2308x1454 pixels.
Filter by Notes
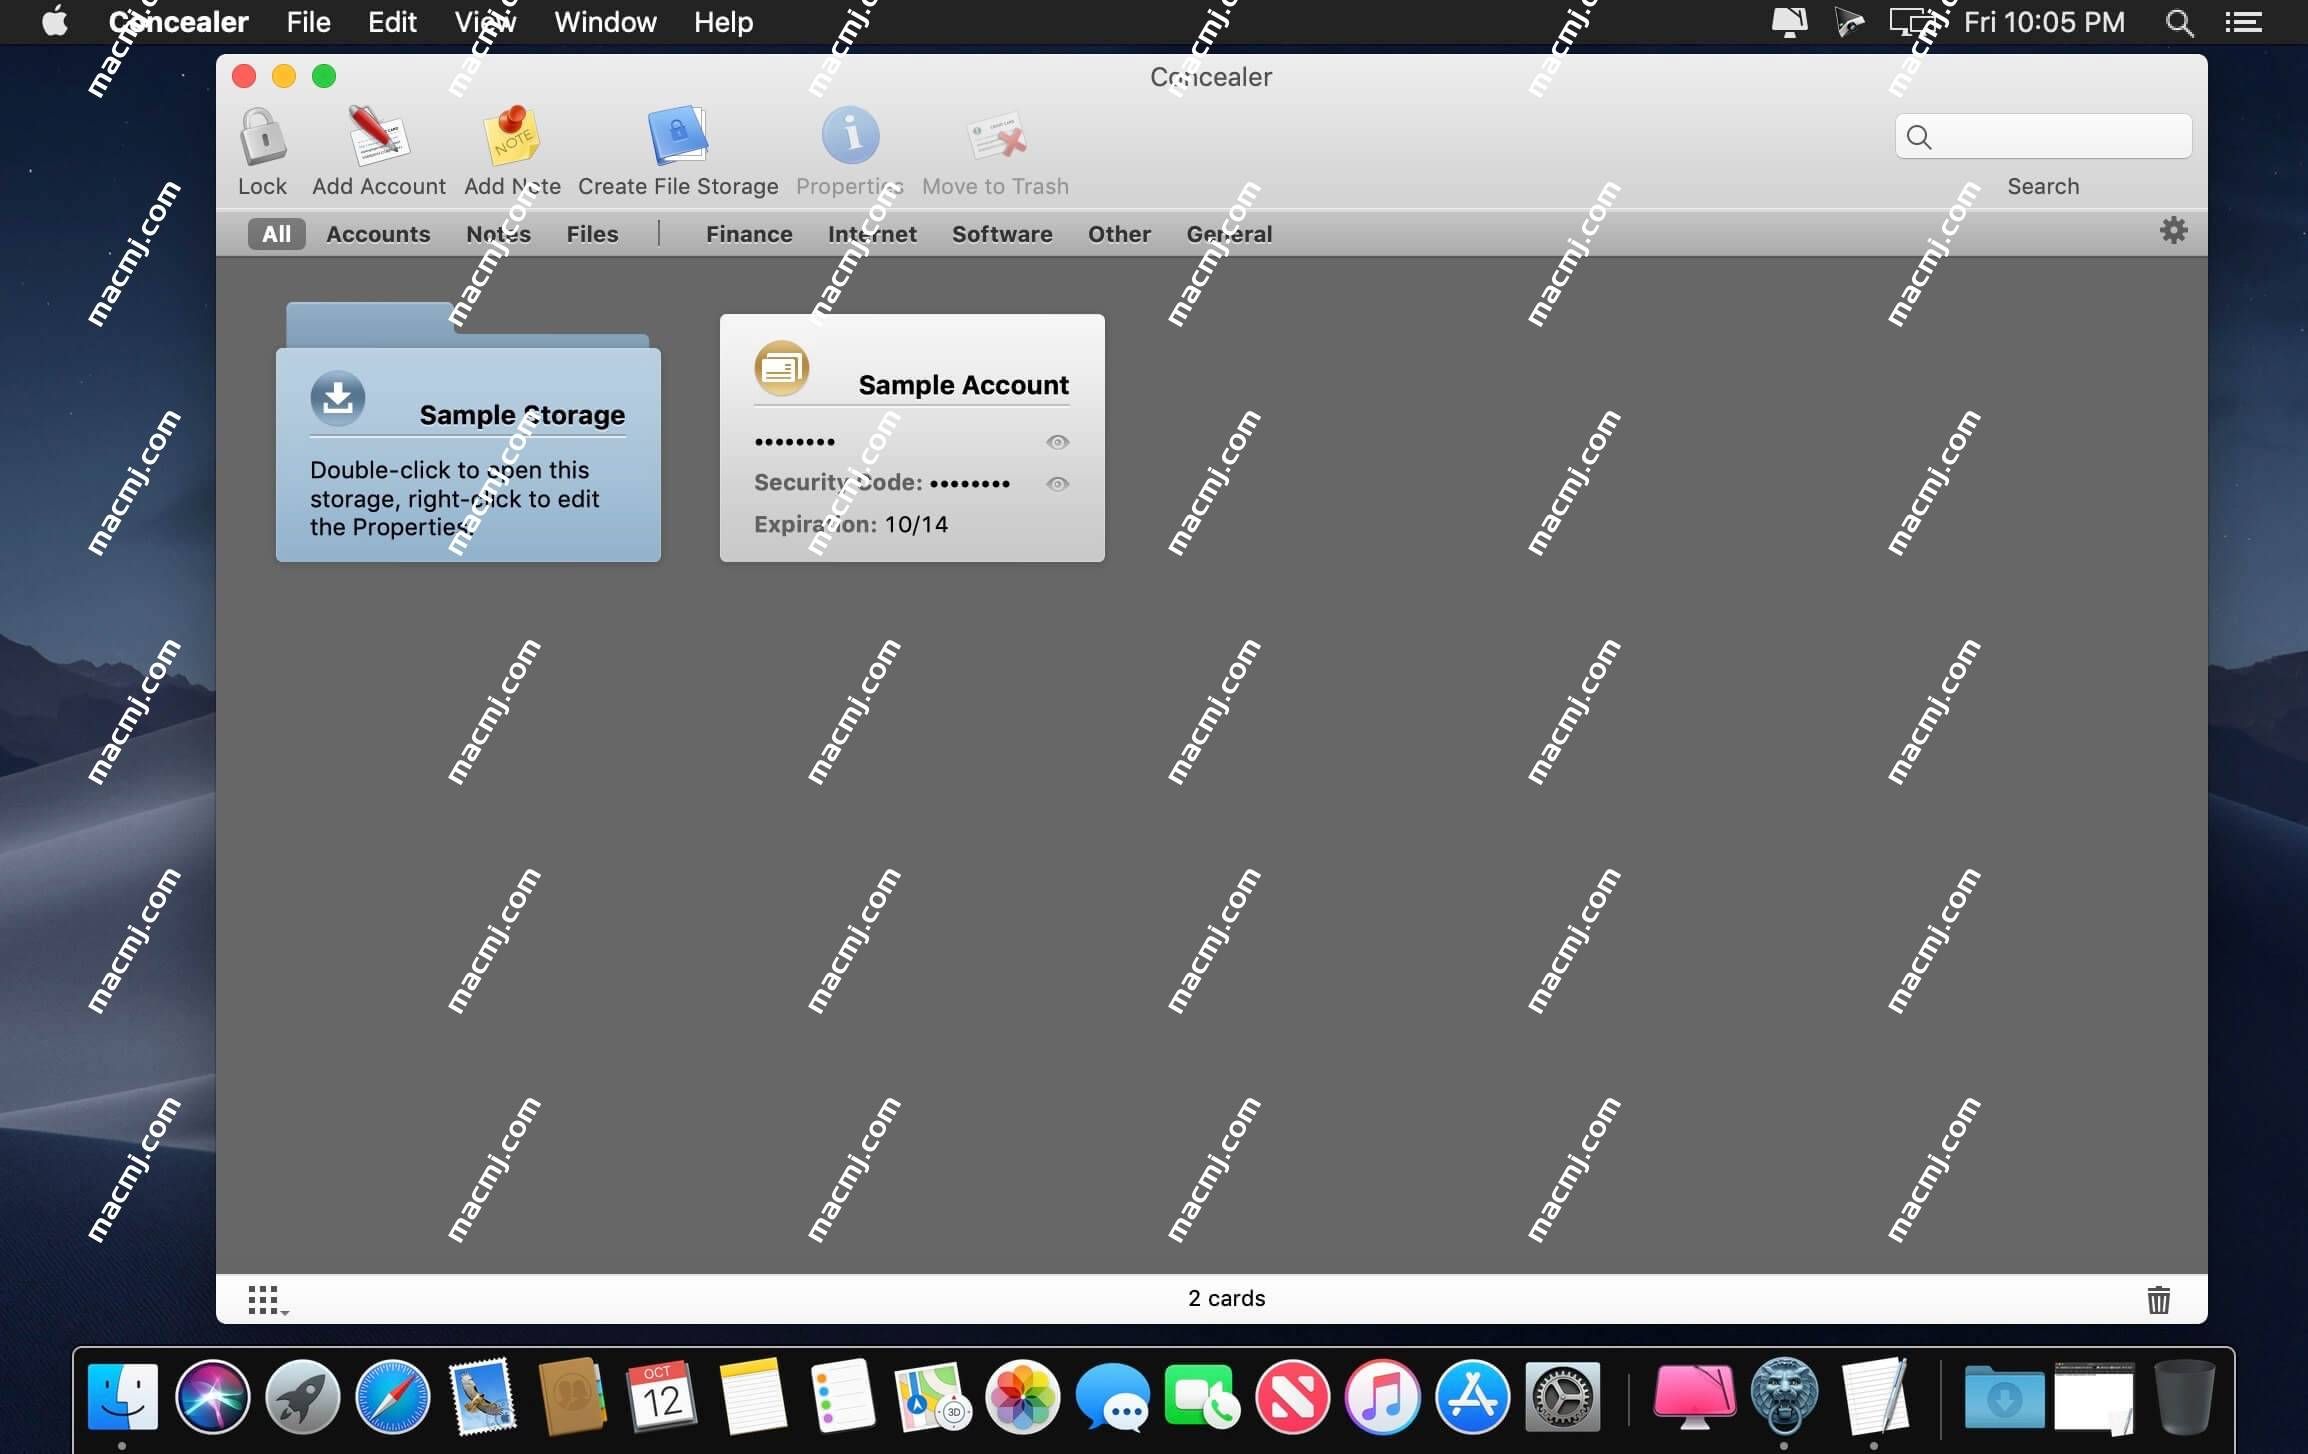(498, 234)
